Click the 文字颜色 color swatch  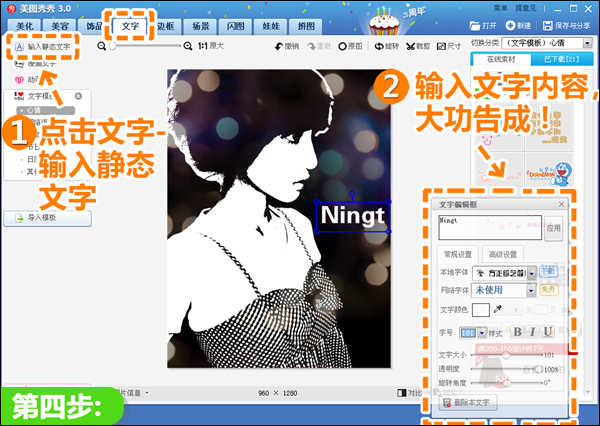click(x=481, y=310)
